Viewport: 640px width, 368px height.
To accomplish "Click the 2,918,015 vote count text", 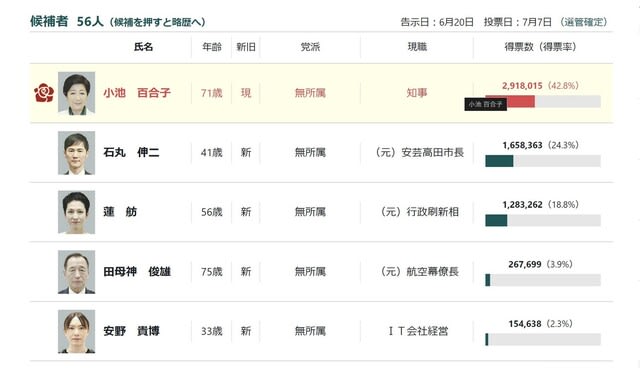I will coord(522,86).
